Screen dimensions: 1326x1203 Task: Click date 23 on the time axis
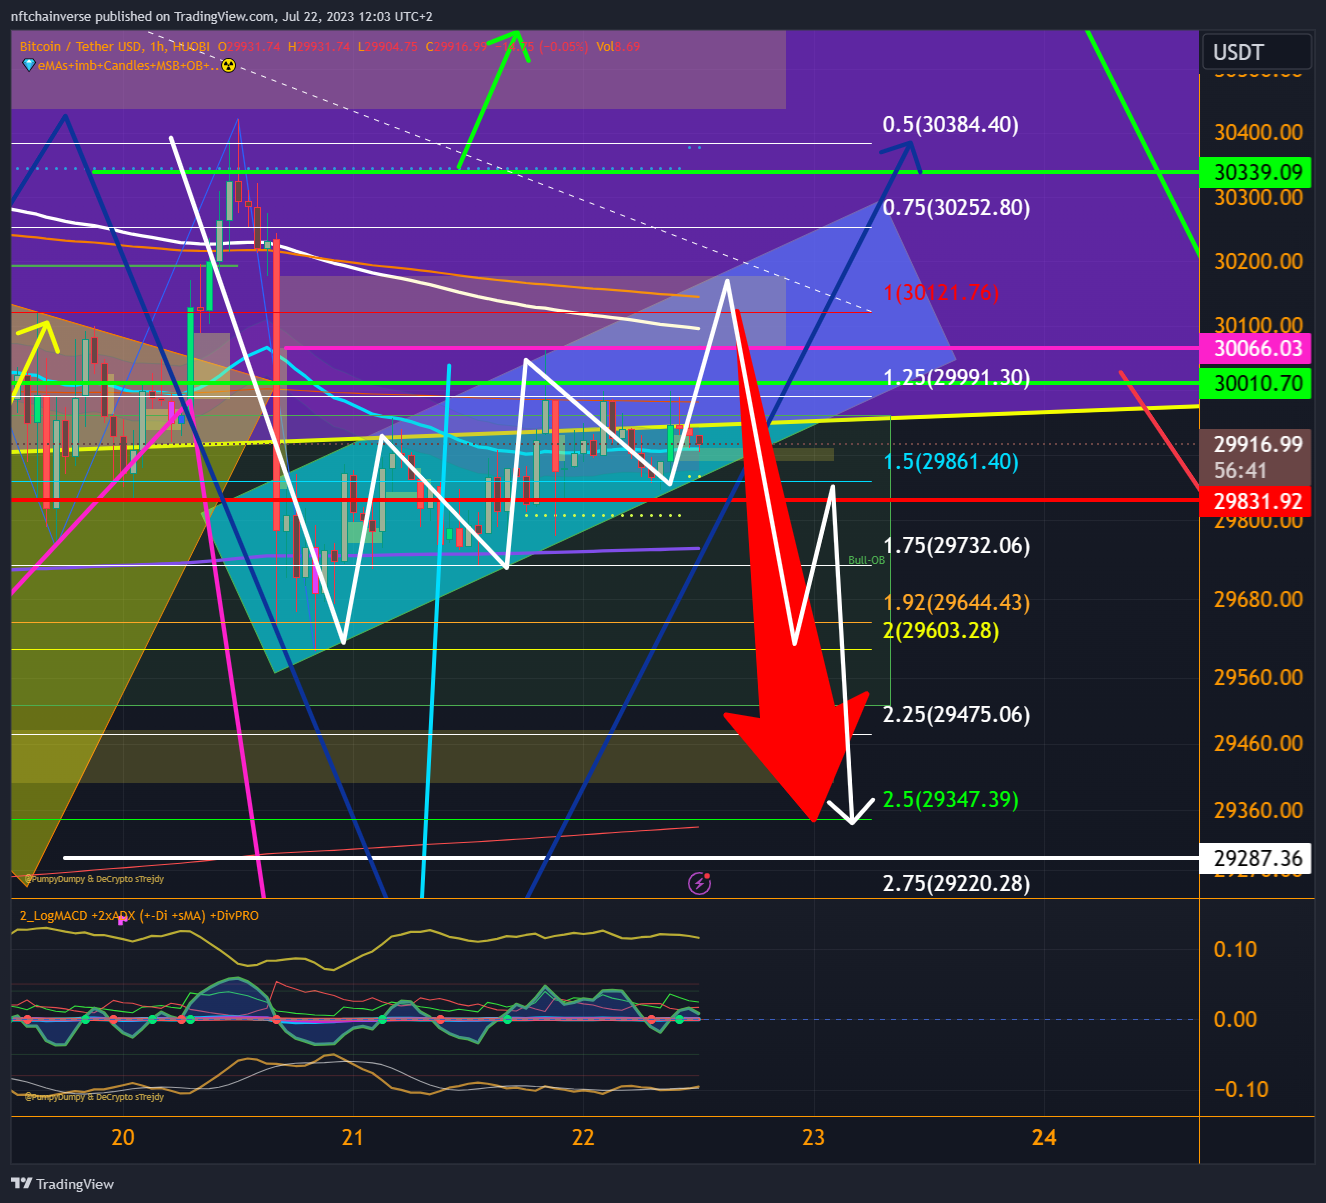814,1137
